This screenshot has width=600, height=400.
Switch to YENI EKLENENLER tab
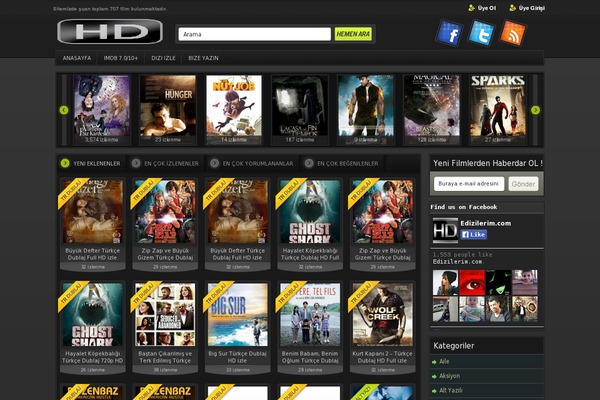91,163
